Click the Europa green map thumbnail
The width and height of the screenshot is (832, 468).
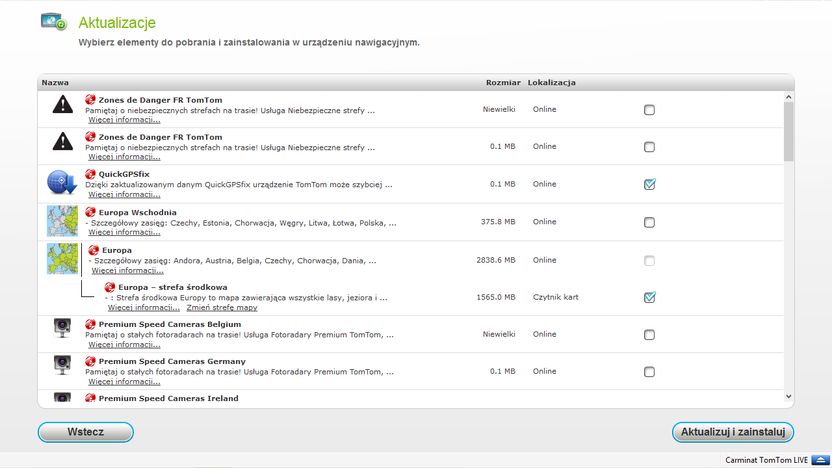62,258
